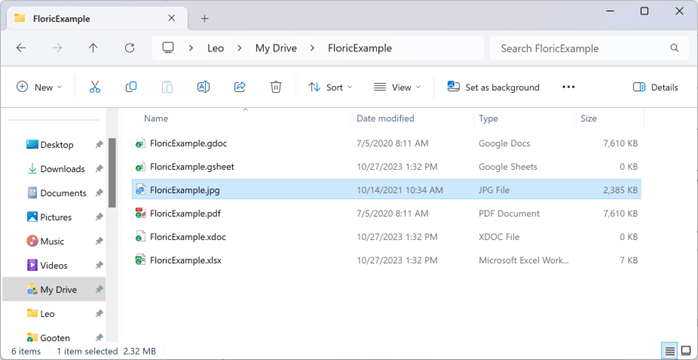
Task: Toggle the Details pane button
Action: click(655, 88)
